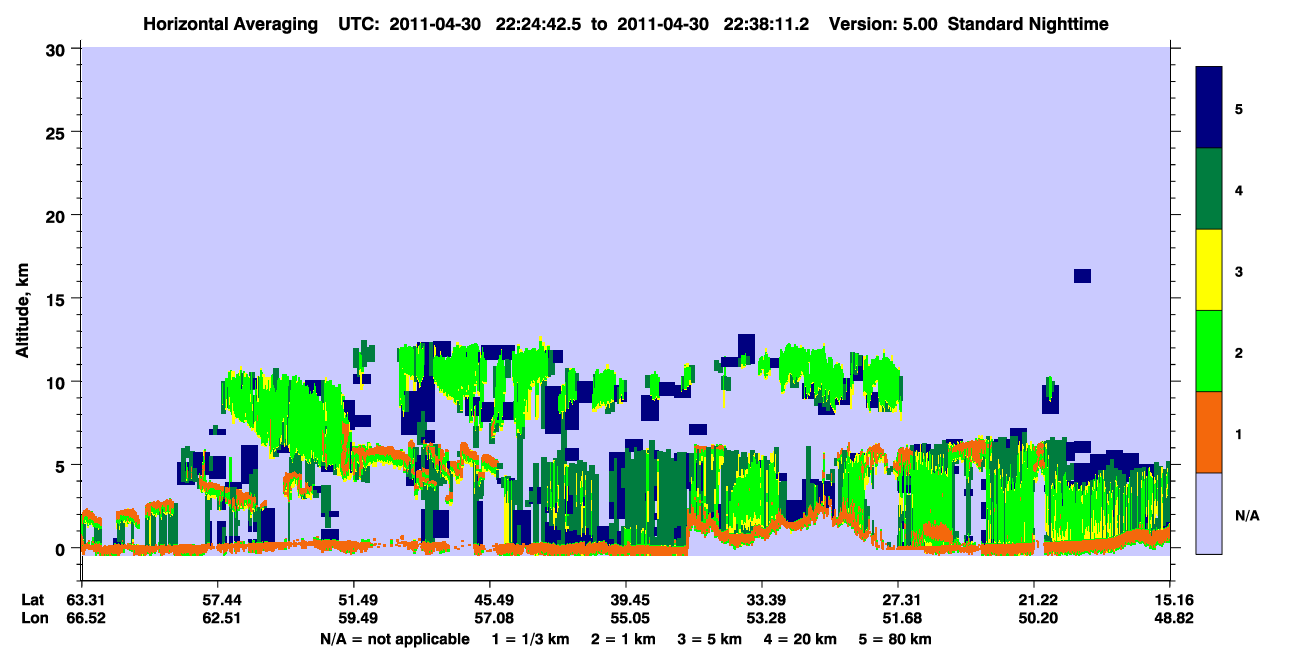This screenshot has height=667, width=1300.
Task: Click the orange colorbar segment labeled 1
Action: pyautogui.click(x=1209, y=432)
